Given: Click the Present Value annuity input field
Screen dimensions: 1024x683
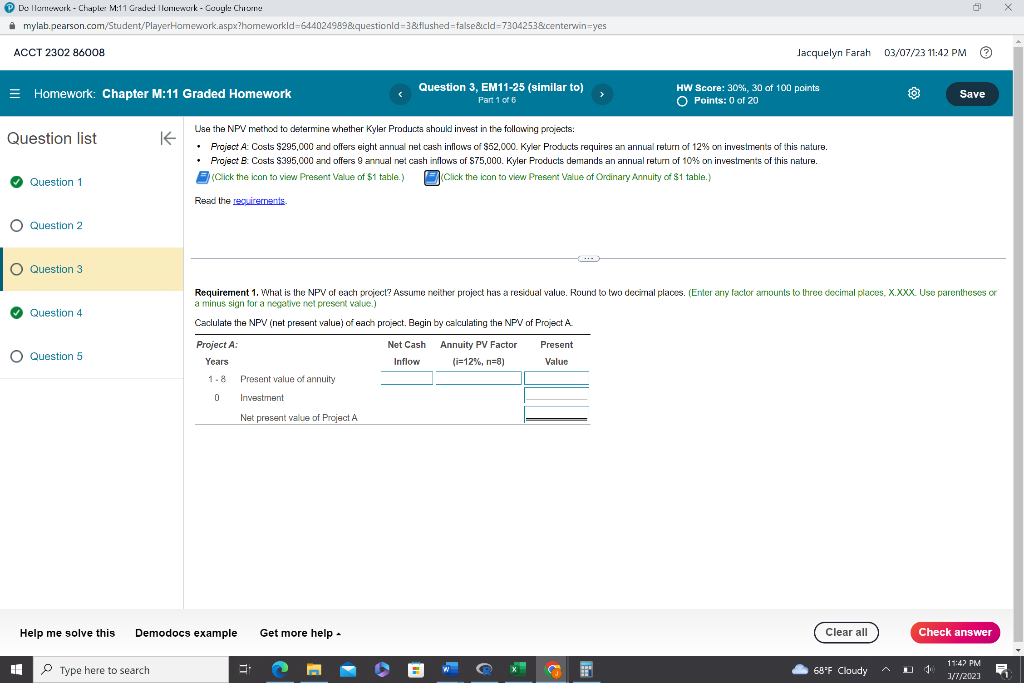Looking at the screenshot, I should (556, 378).
